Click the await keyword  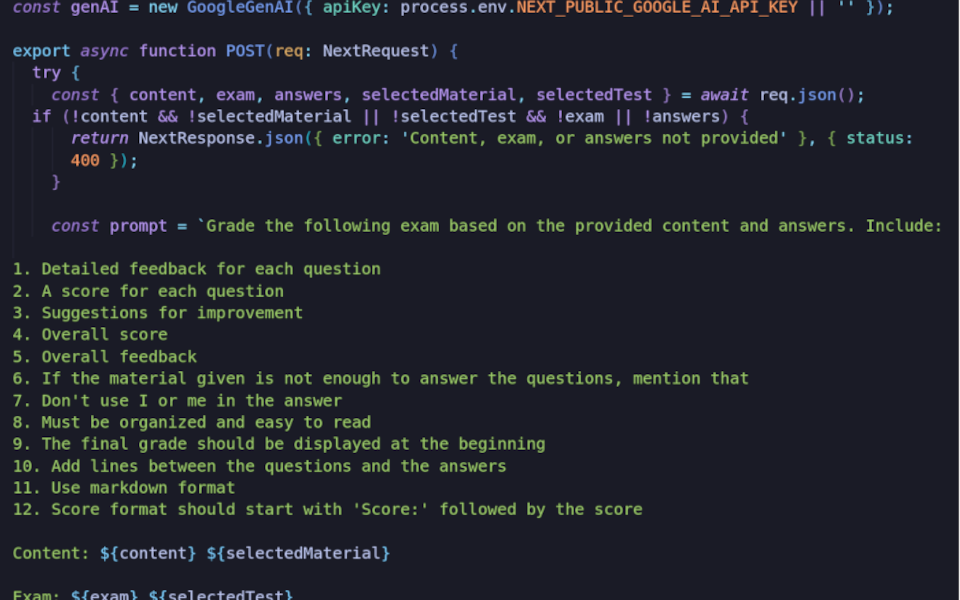727,95
